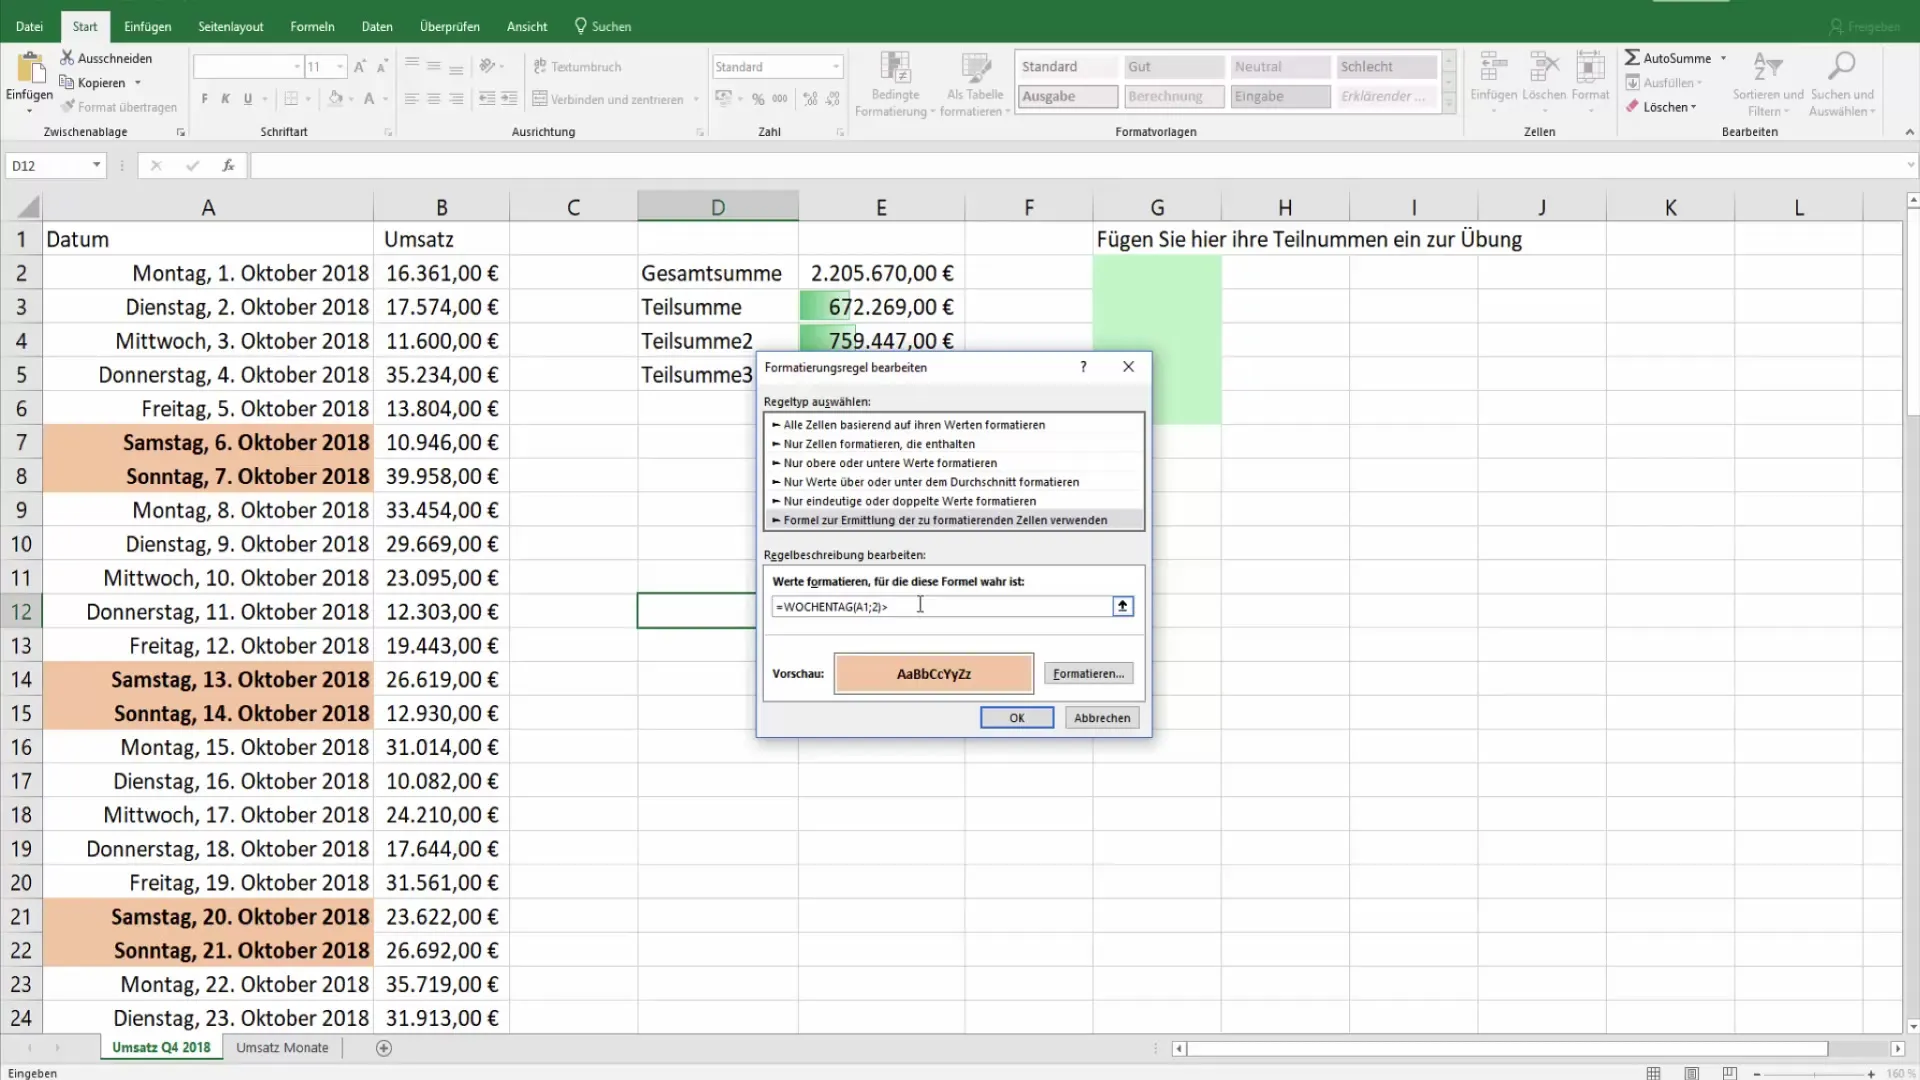This screenshot has height=1080, width=1920.
Task: Click fill color bucket icon
Action: [x=336, y=99]
